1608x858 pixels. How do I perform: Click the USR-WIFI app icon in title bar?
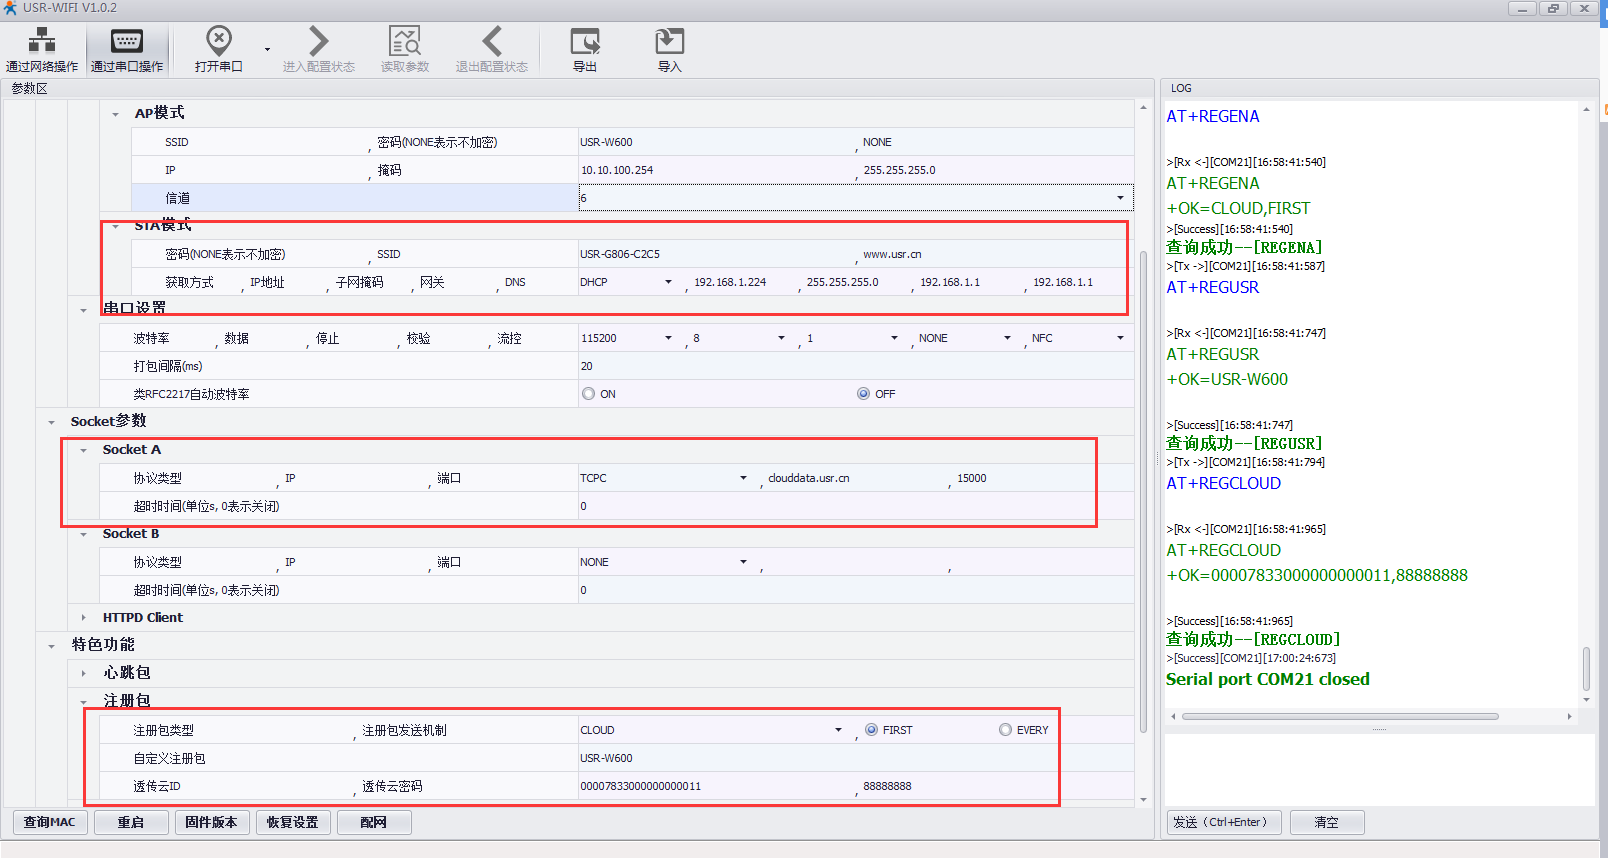pyautogui.click(x=10, y=8)
